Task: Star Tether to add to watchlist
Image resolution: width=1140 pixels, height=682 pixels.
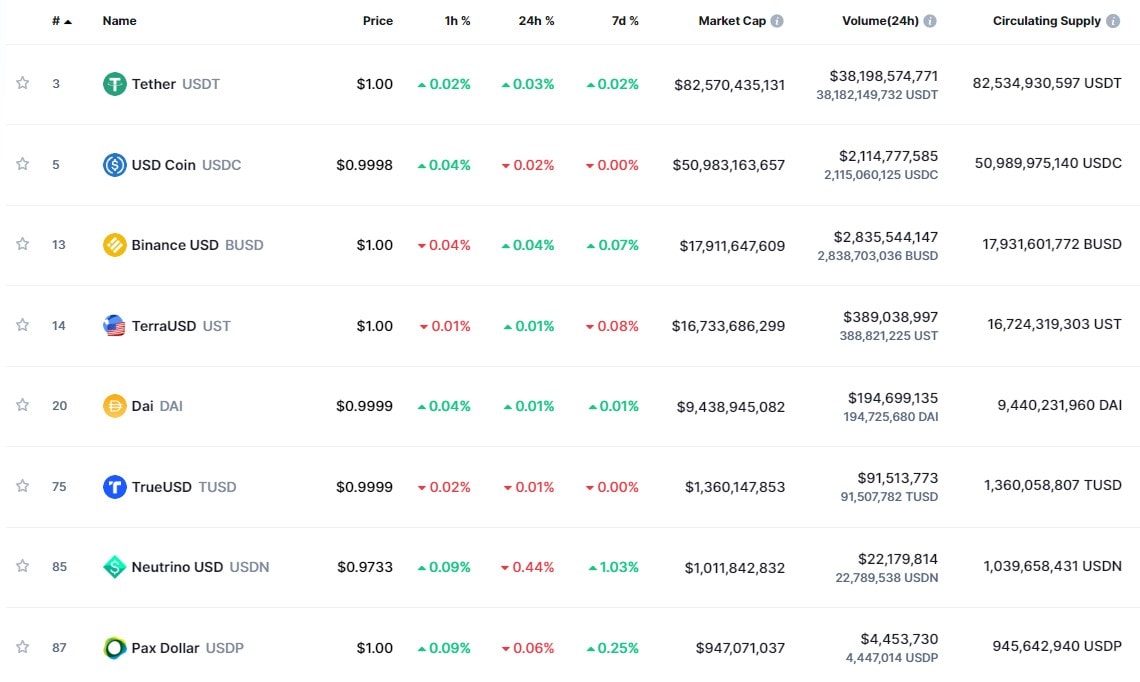Action: pyautogui.click(x=22, y=83)
